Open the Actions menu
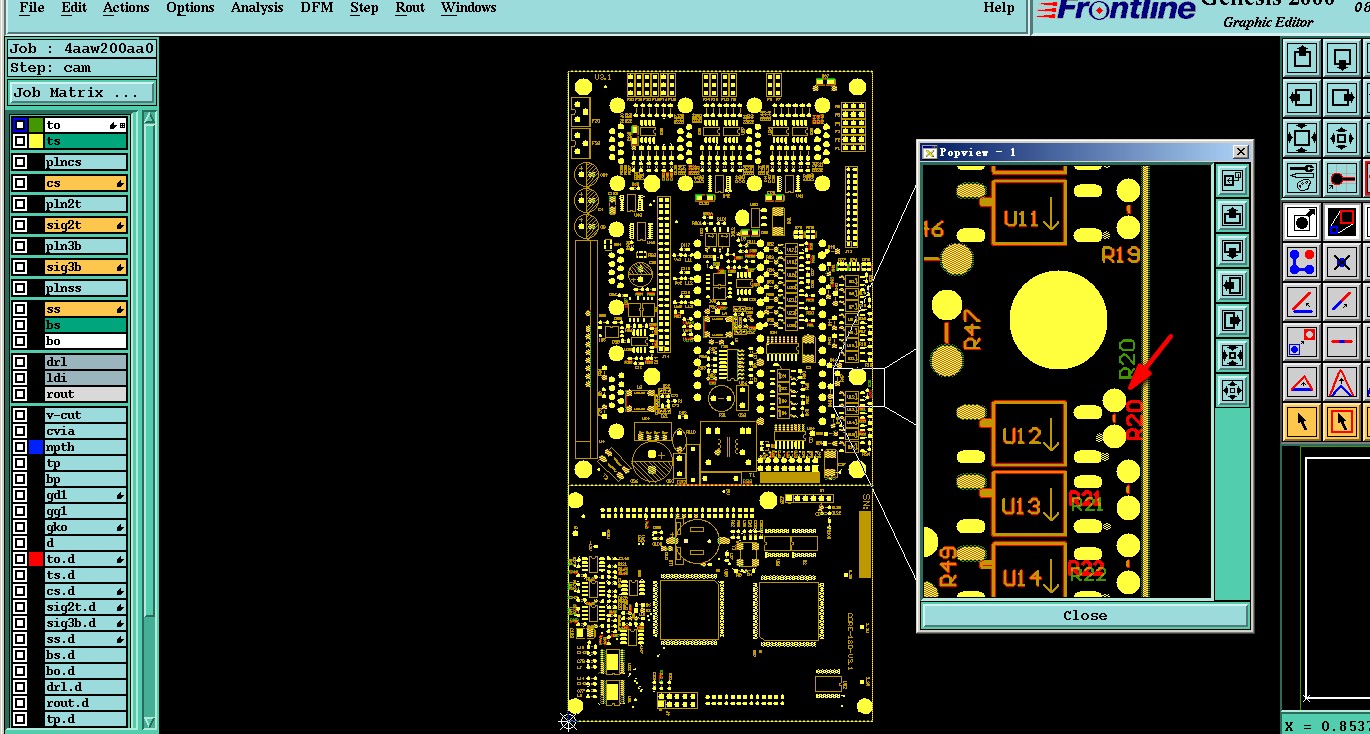 click(126, 7)
